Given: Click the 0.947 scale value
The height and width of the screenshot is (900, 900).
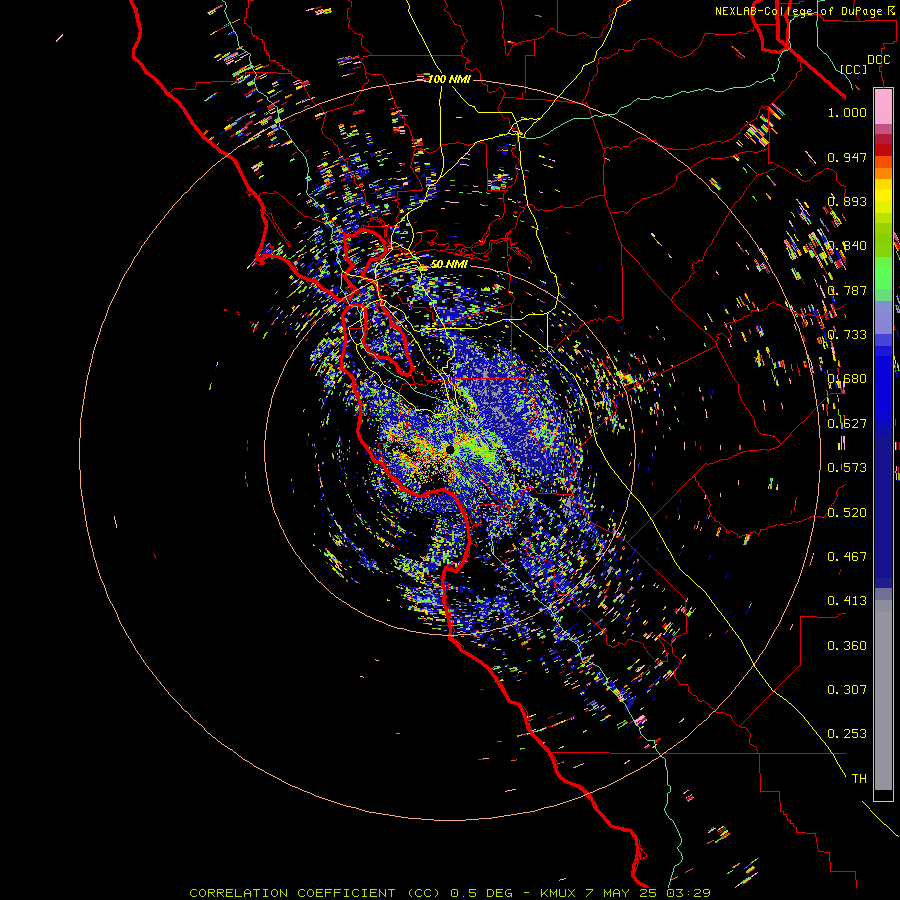Looking at the screenshot, I should [x=847, y=157].
